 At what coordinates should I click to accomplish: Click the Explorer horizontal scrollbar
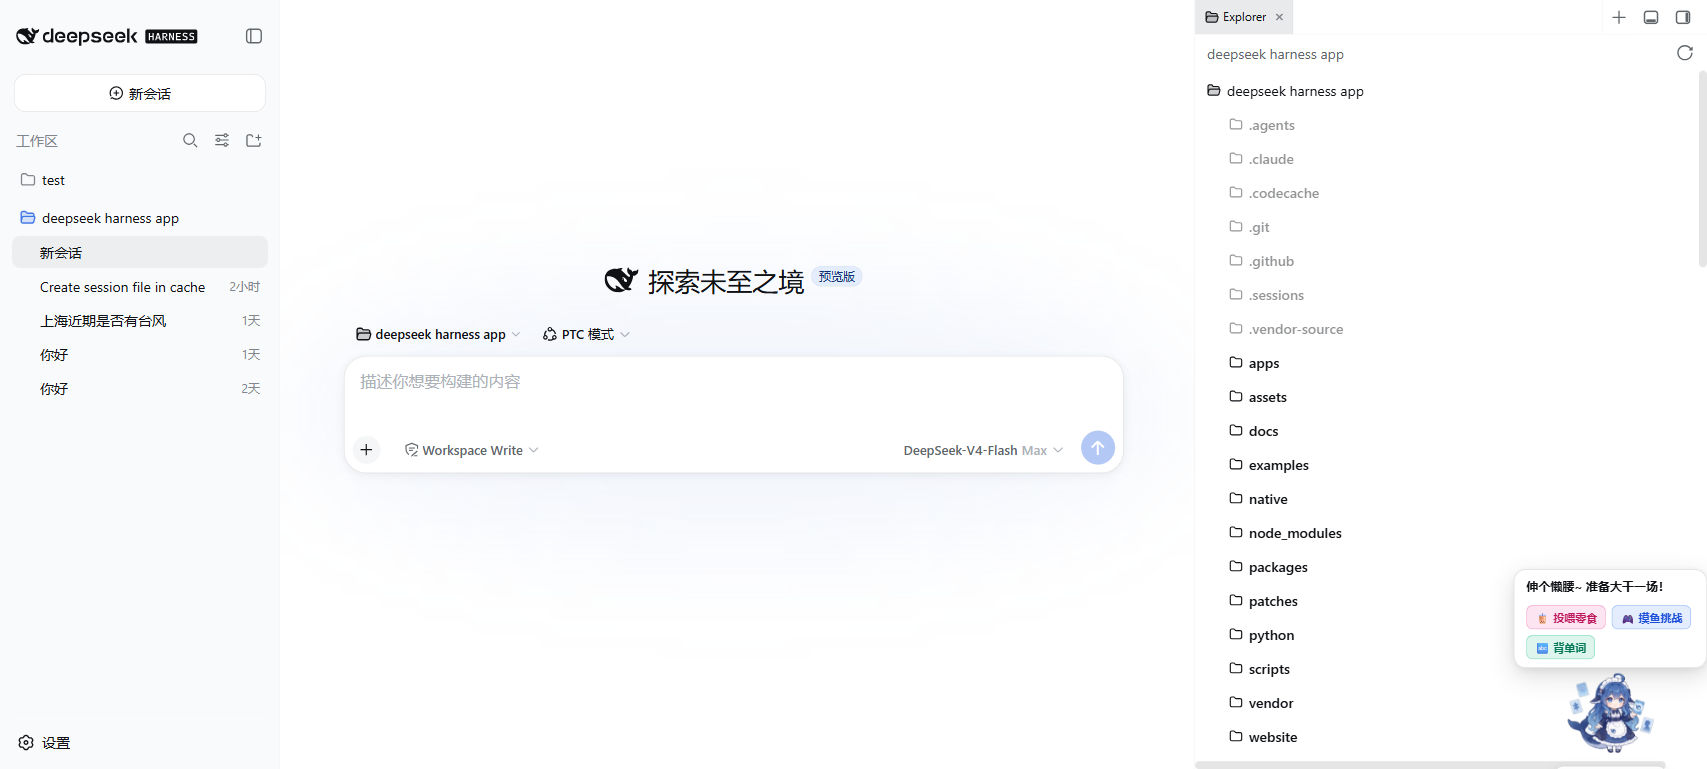click(x=1430, y=765)
